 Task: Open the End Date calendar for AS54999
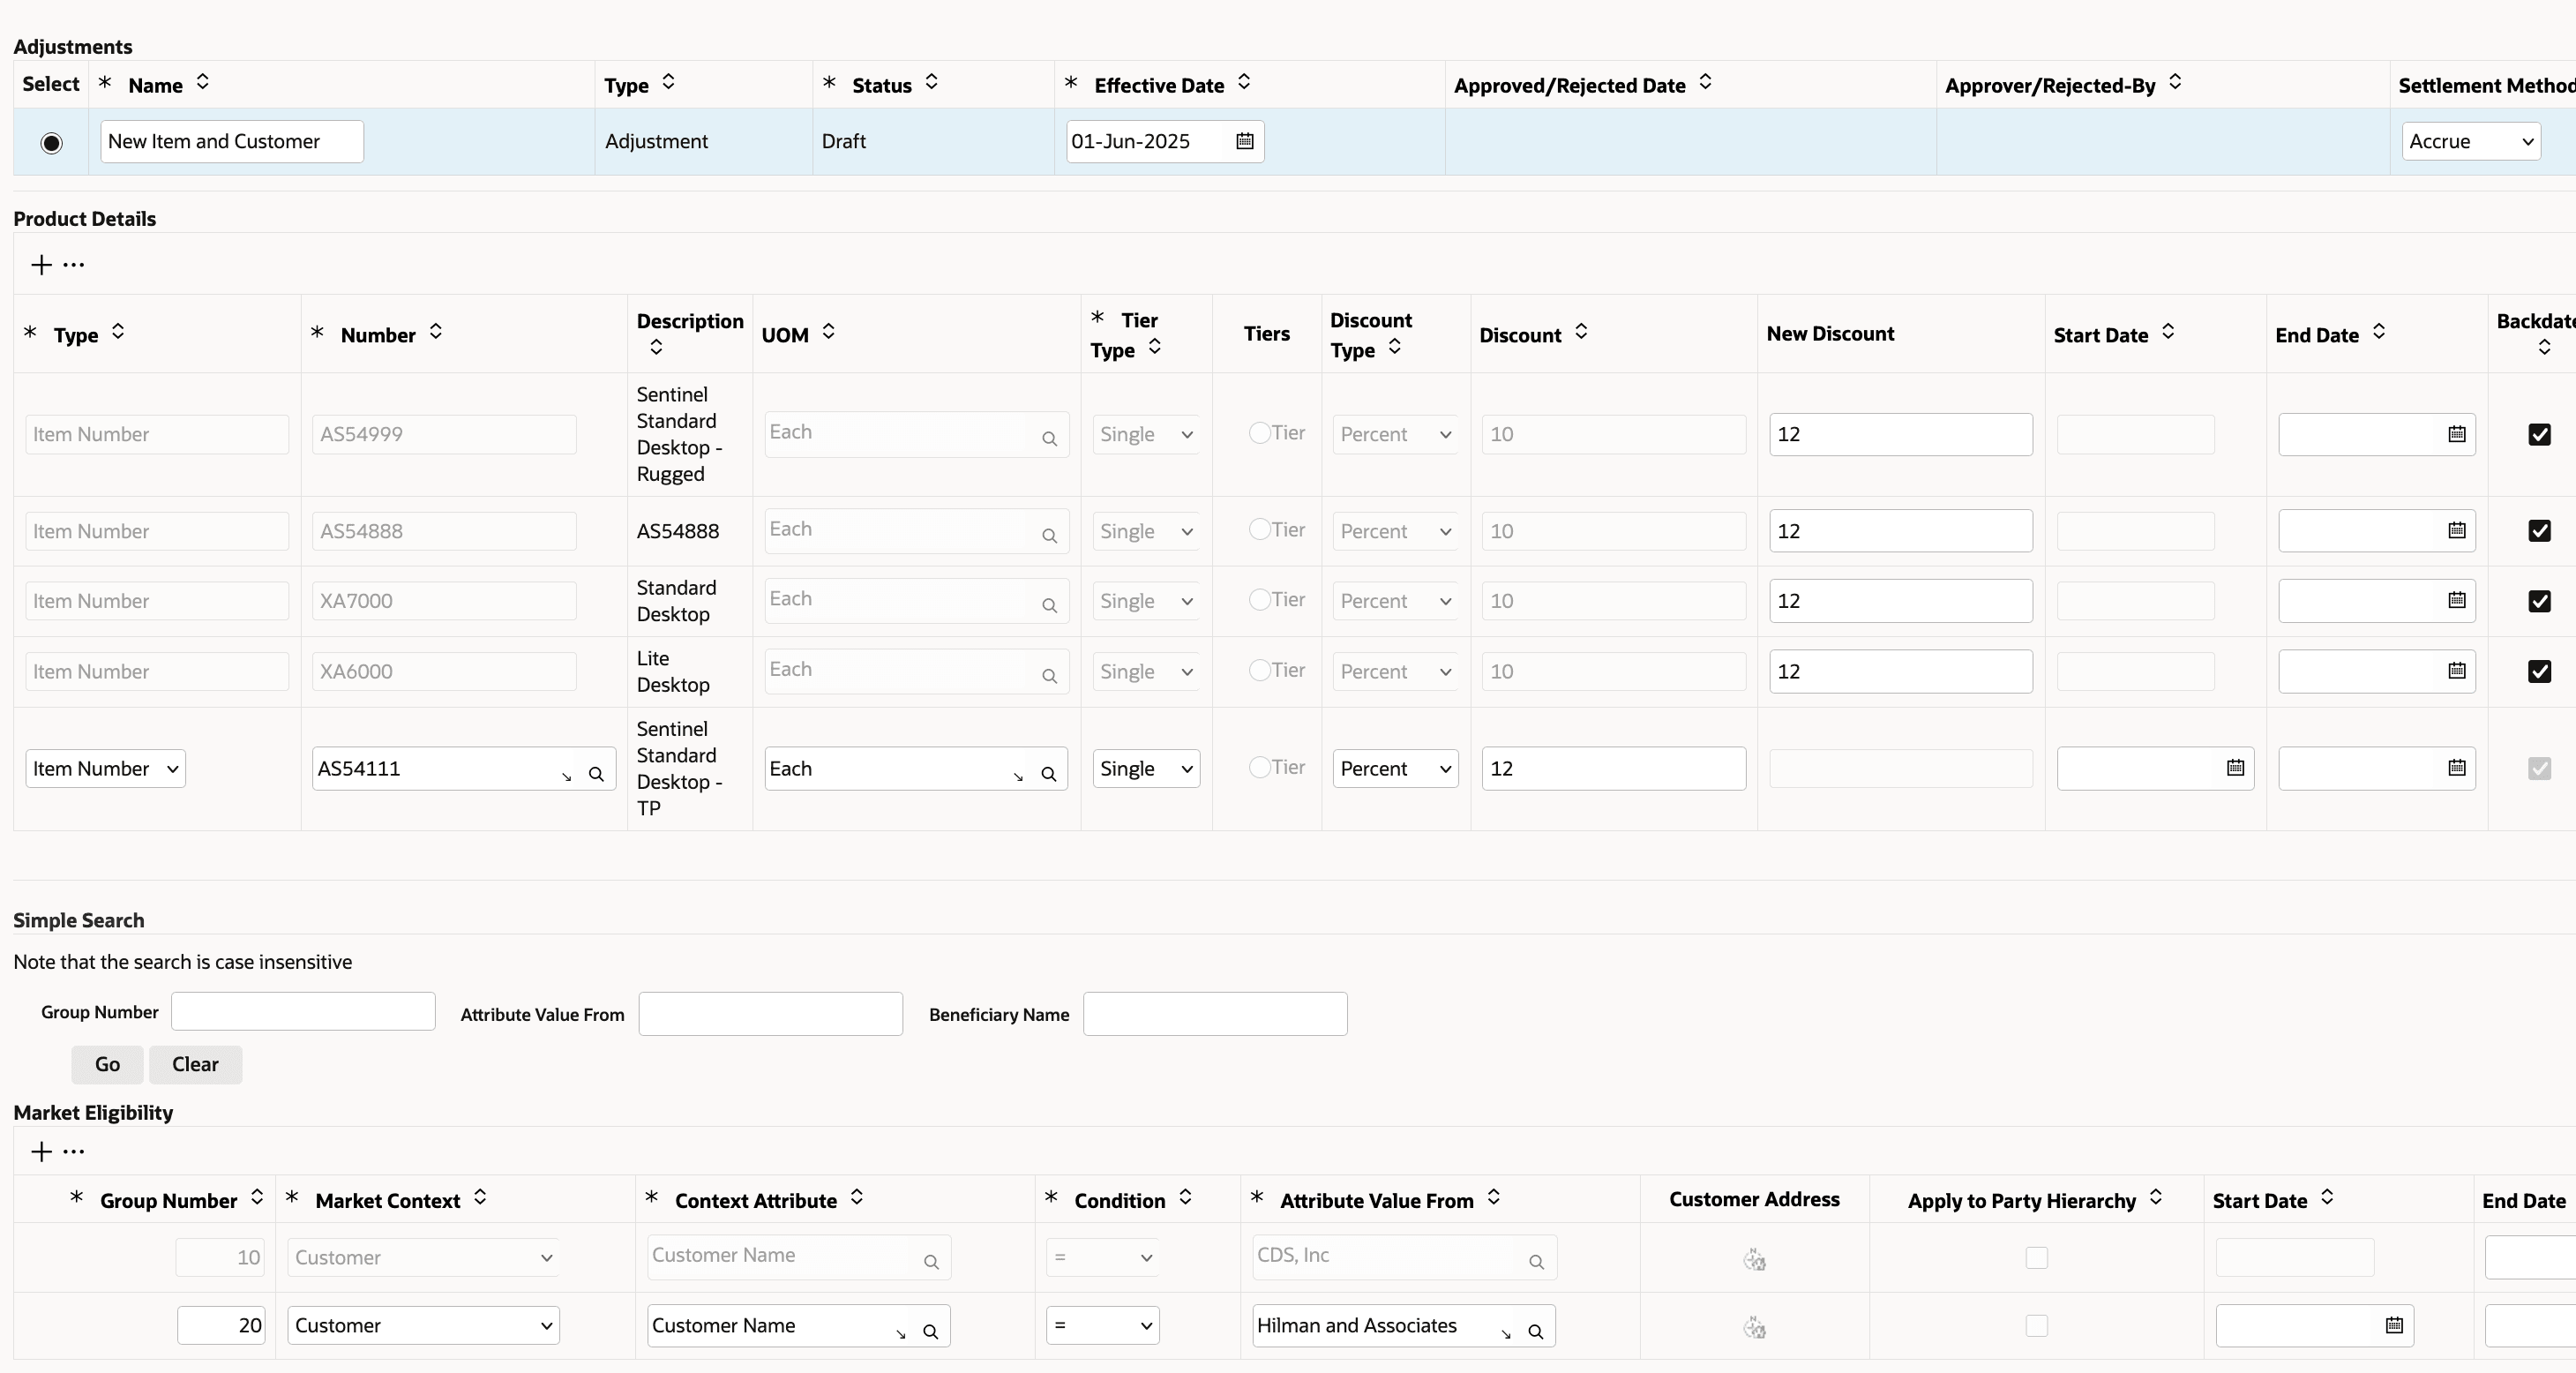click(x=2456, y=434)
